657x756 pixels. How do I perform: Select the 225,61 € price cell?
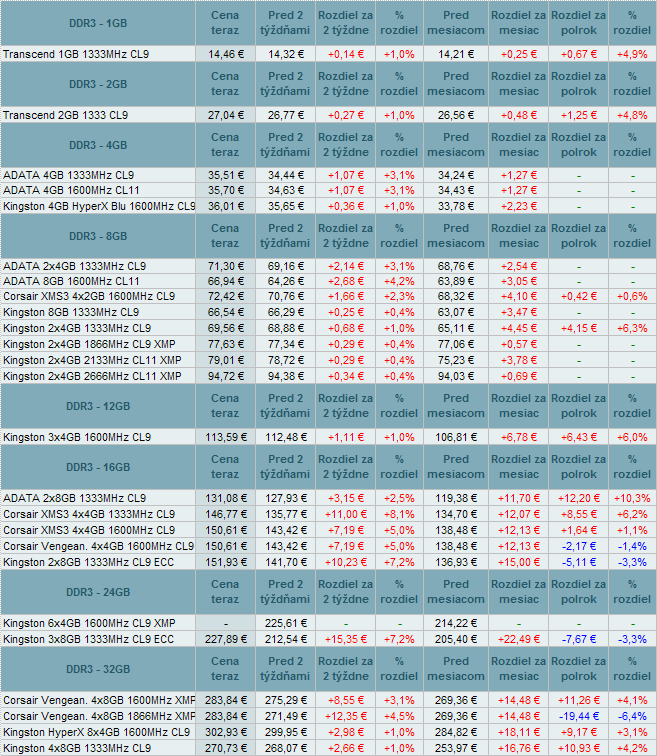point(285,623)
